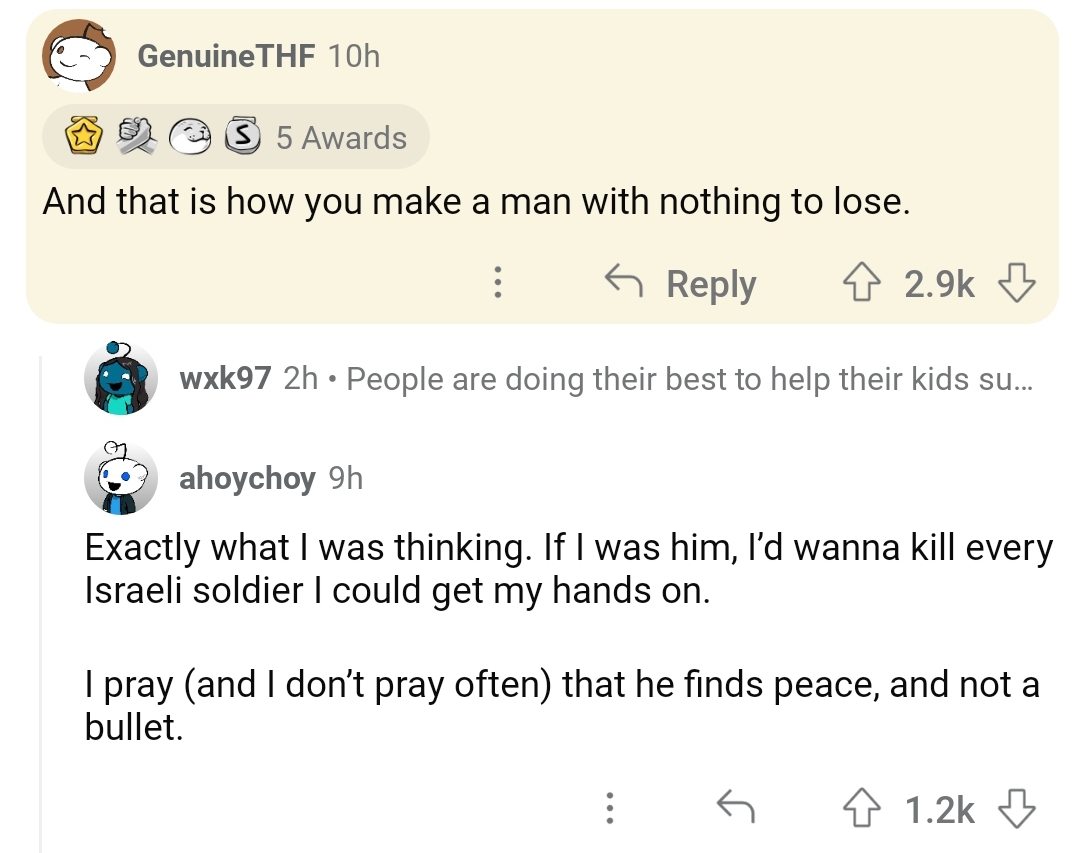Screen dimensions: 1080x853
Task: Downvote GenuineTHF's comment
Action: [x=1017, y=285]
